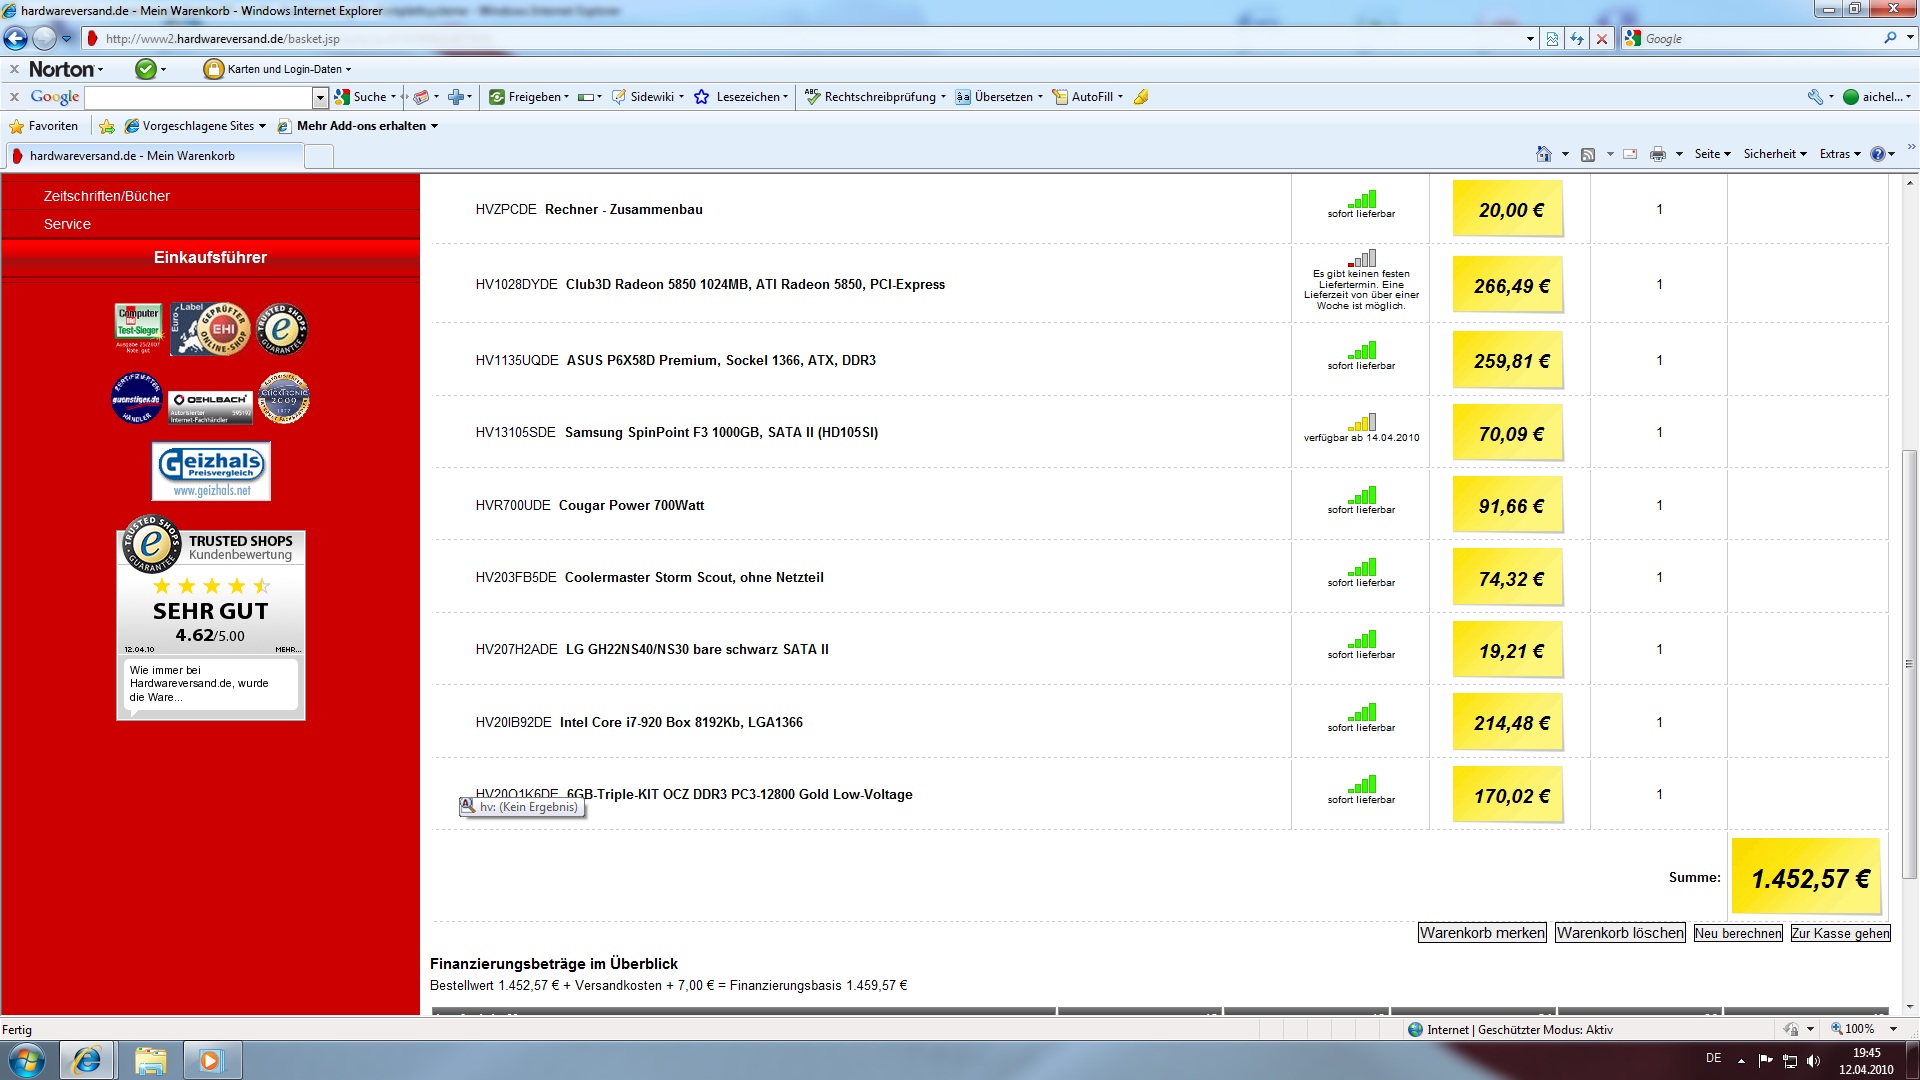Open Samsung SpinPoint F3 1000GB product link

click(721, 433)
